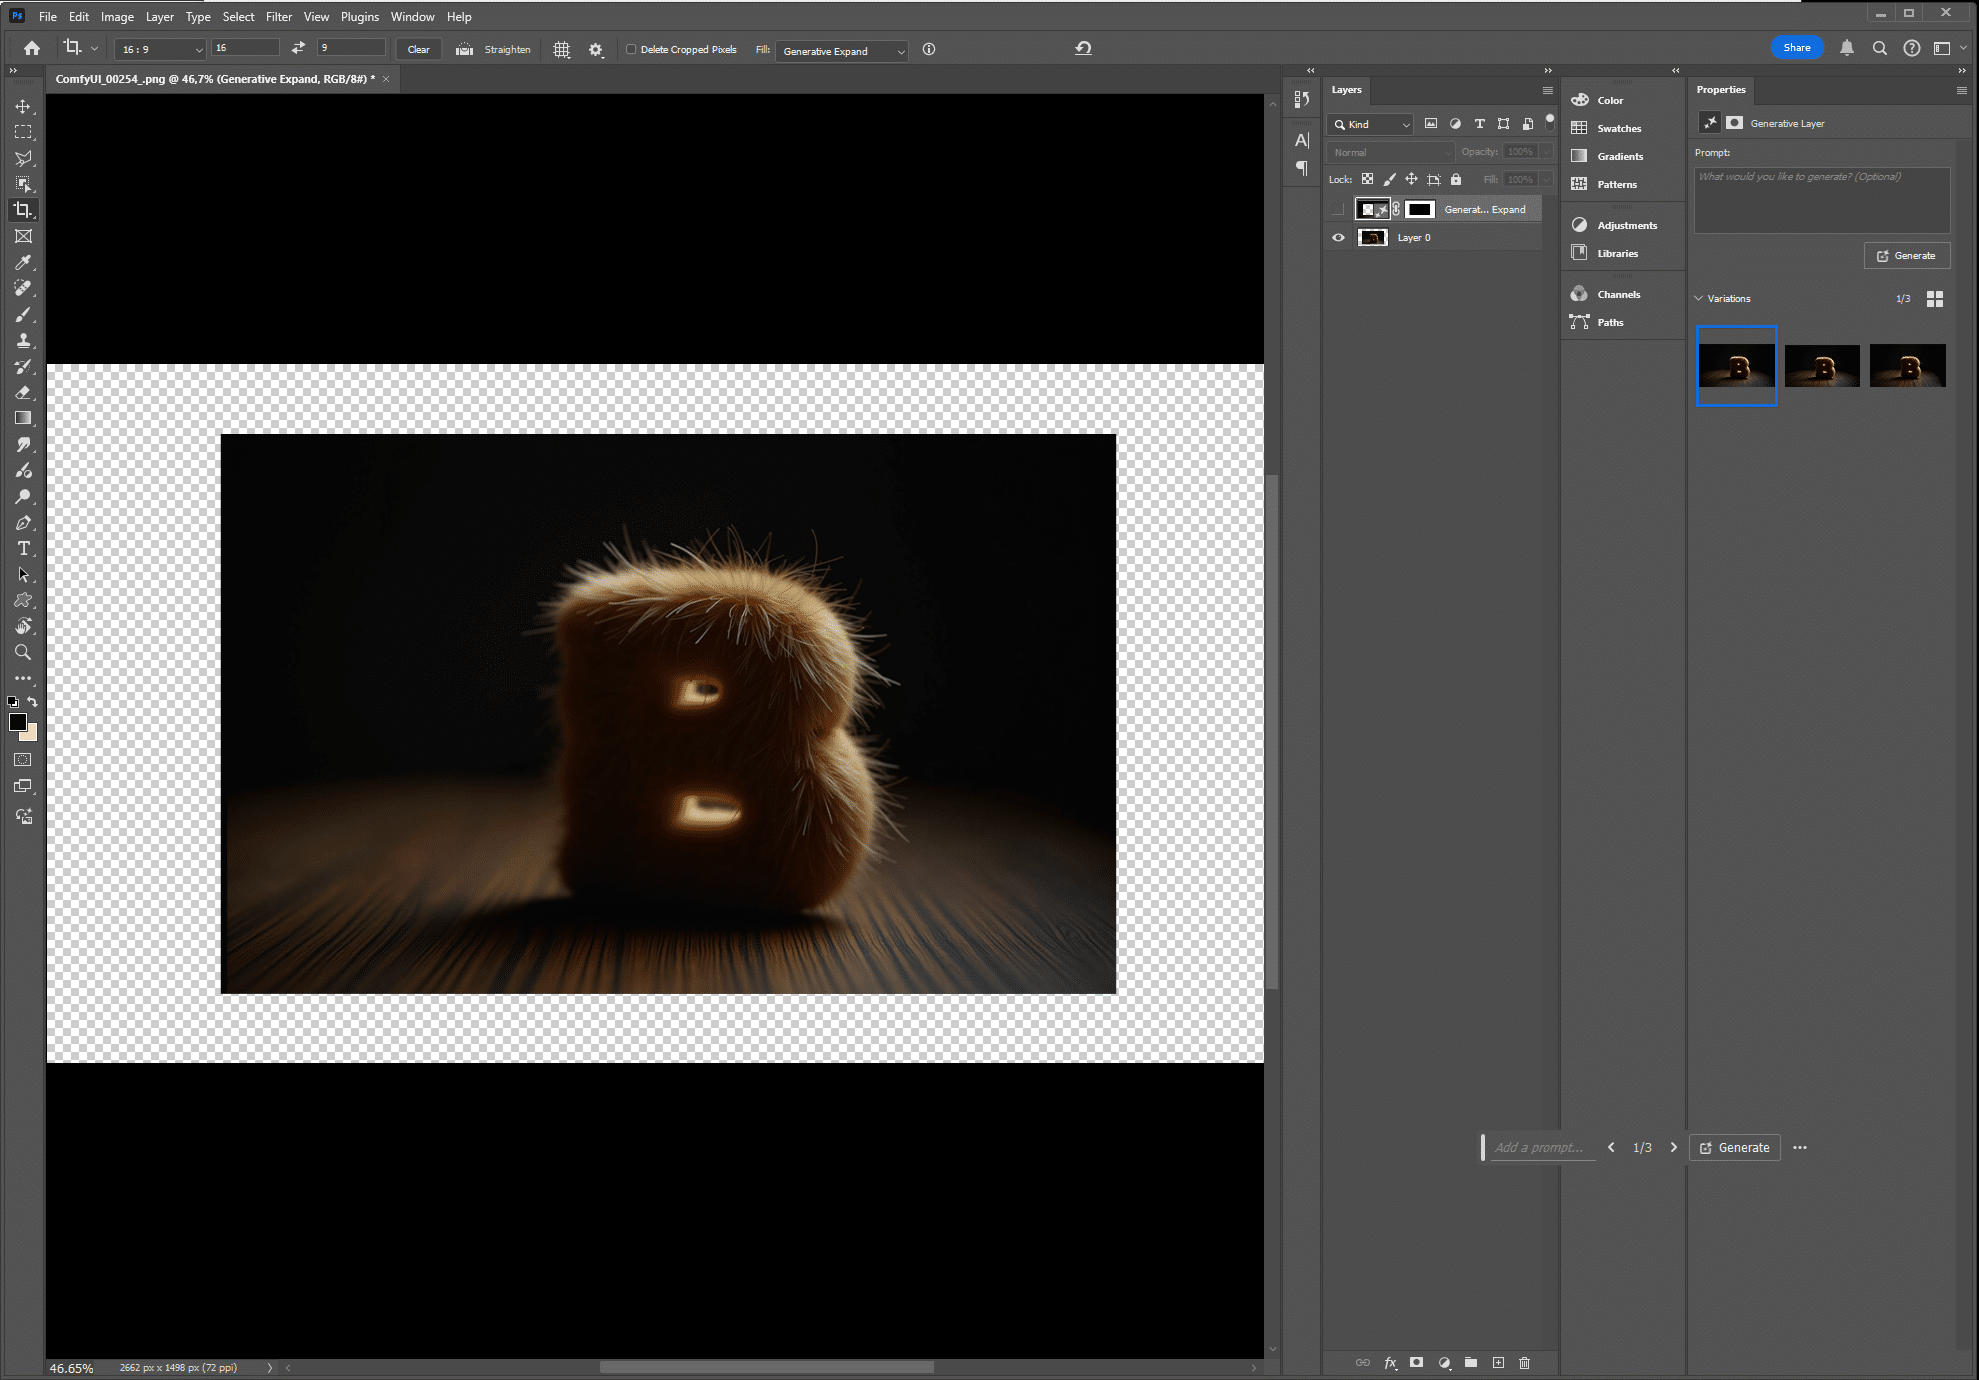The width and height of the screenshot is (1979, 1380).
Task: Open the Filter menu
Action: [x=275, y=17]
